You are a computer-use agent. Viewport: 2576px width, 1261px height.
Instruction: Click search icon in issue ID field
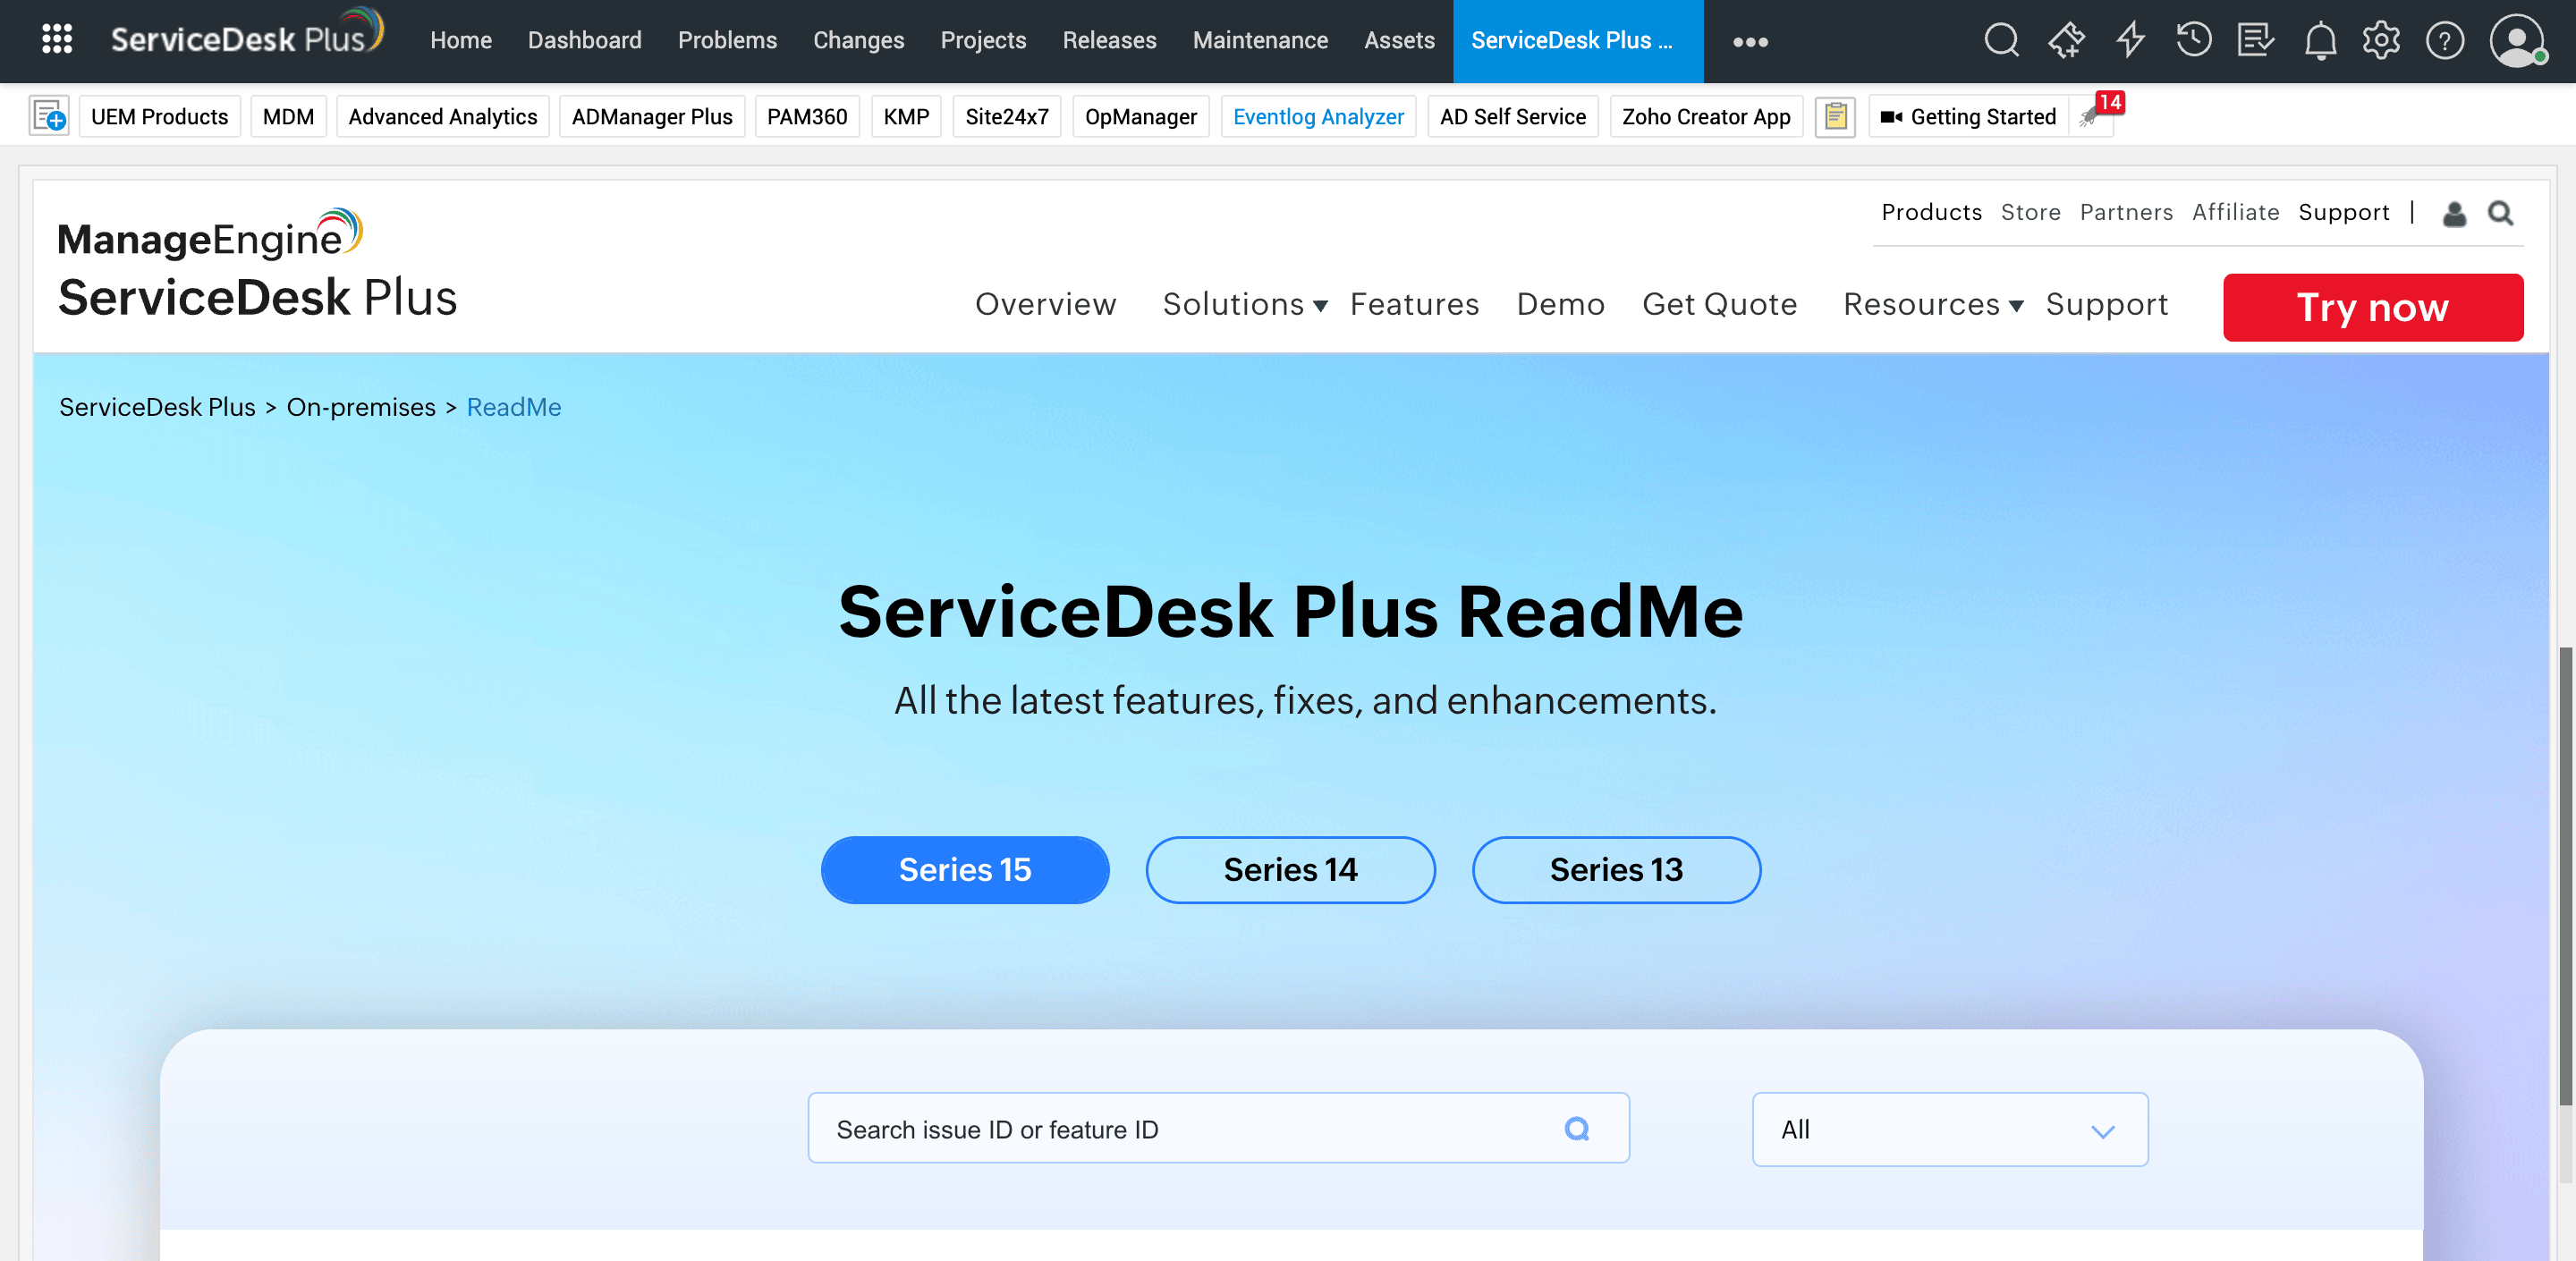click(x=1577, y=1128)
